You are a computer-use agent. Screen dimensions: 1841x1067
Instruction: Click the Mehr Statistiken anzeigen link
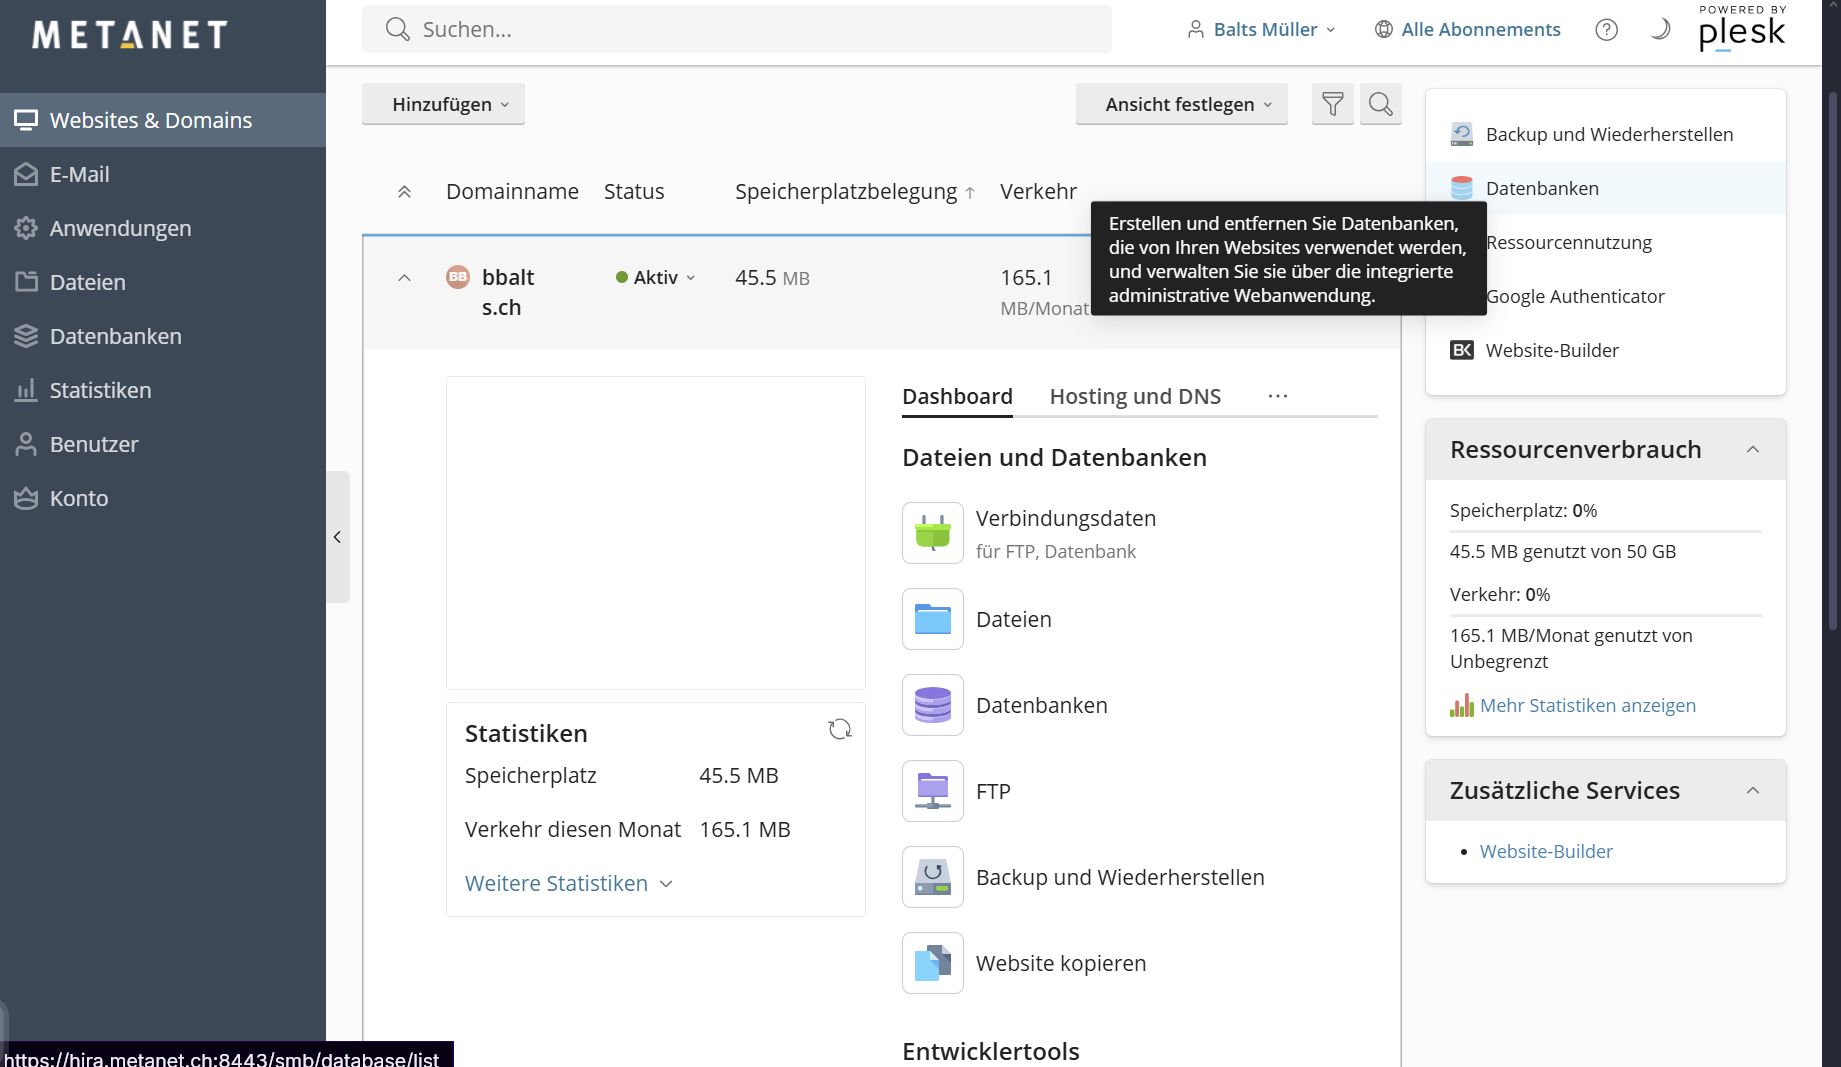[1587, 706]
